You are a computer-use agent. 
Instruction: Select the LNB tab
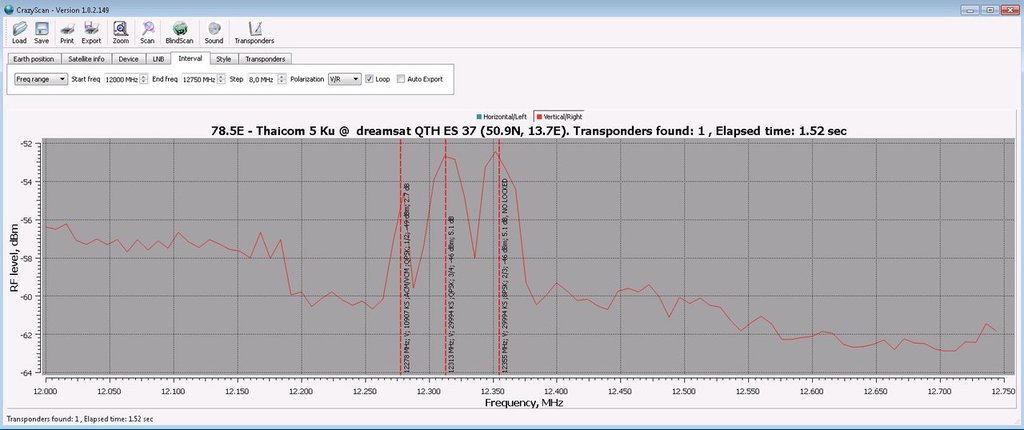158,59
